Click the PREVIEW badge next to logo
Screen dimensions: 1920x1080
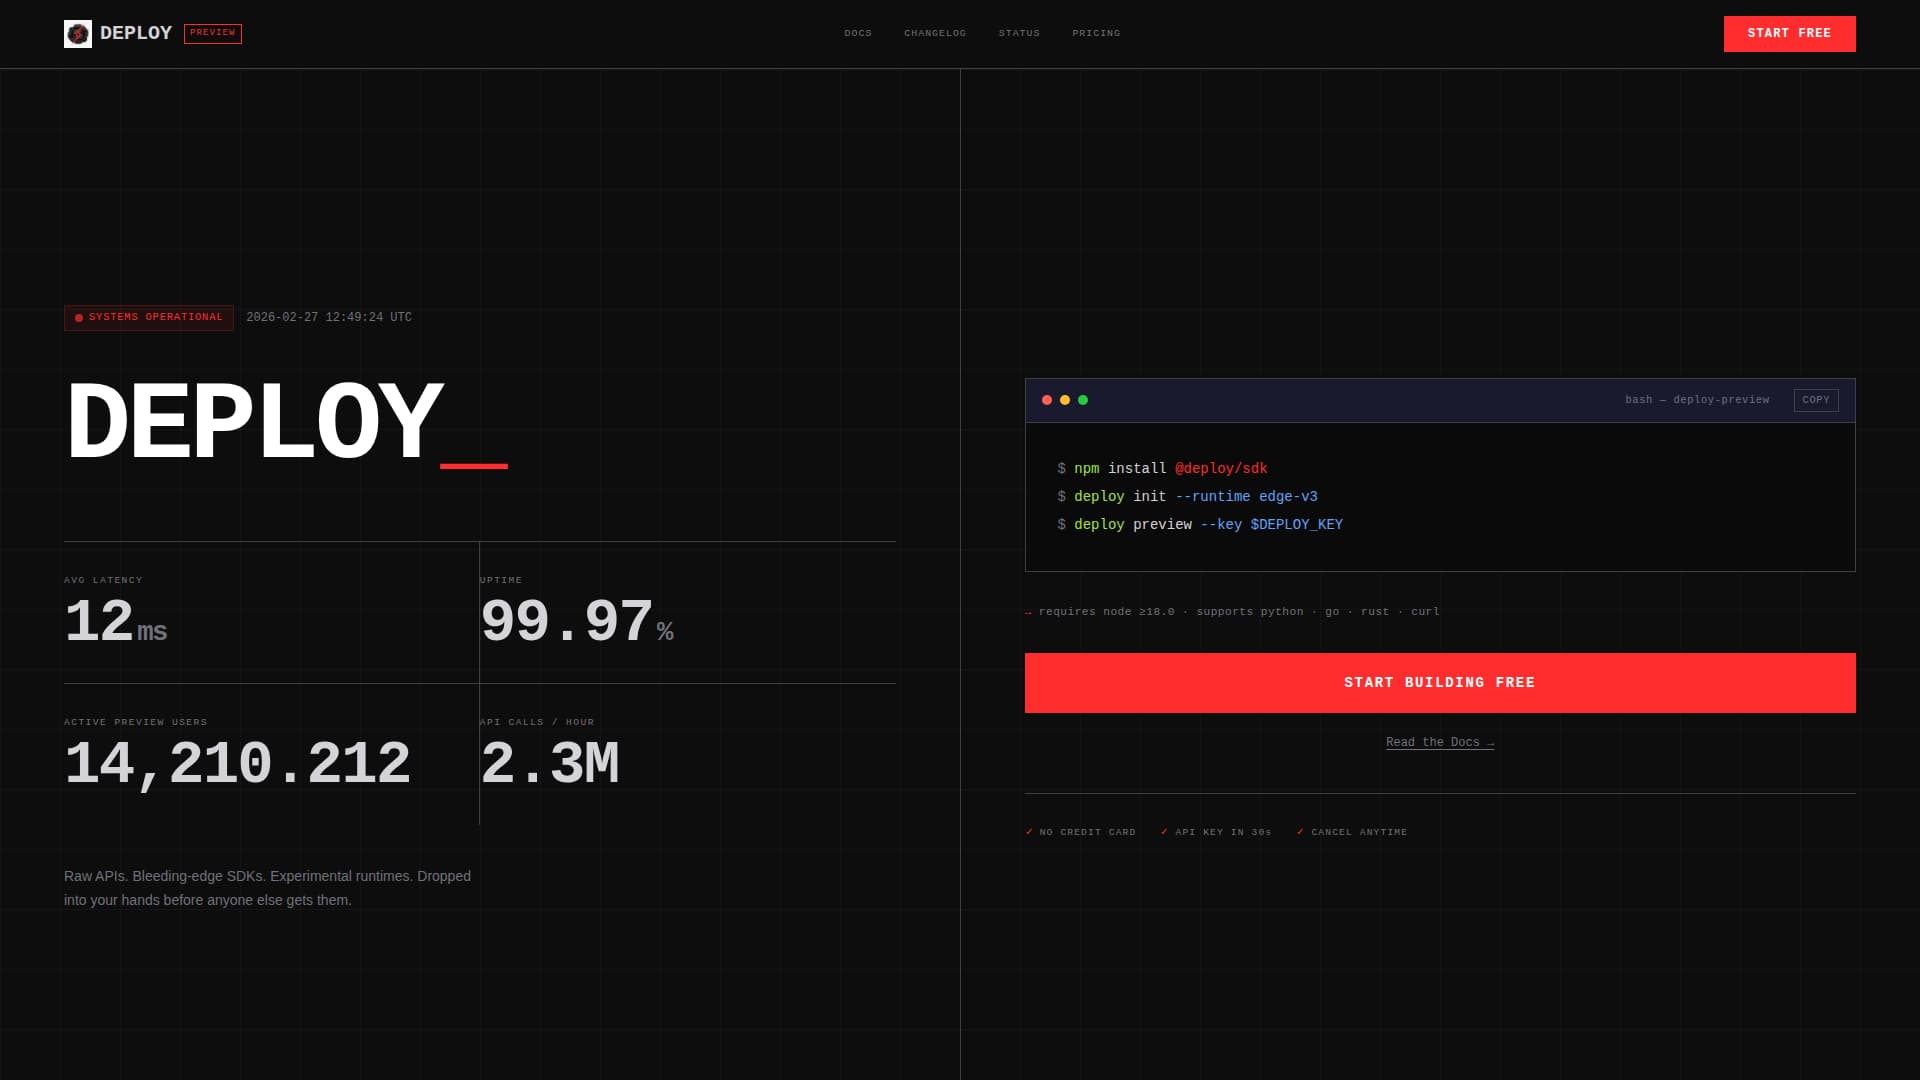(x=213, y=33)
